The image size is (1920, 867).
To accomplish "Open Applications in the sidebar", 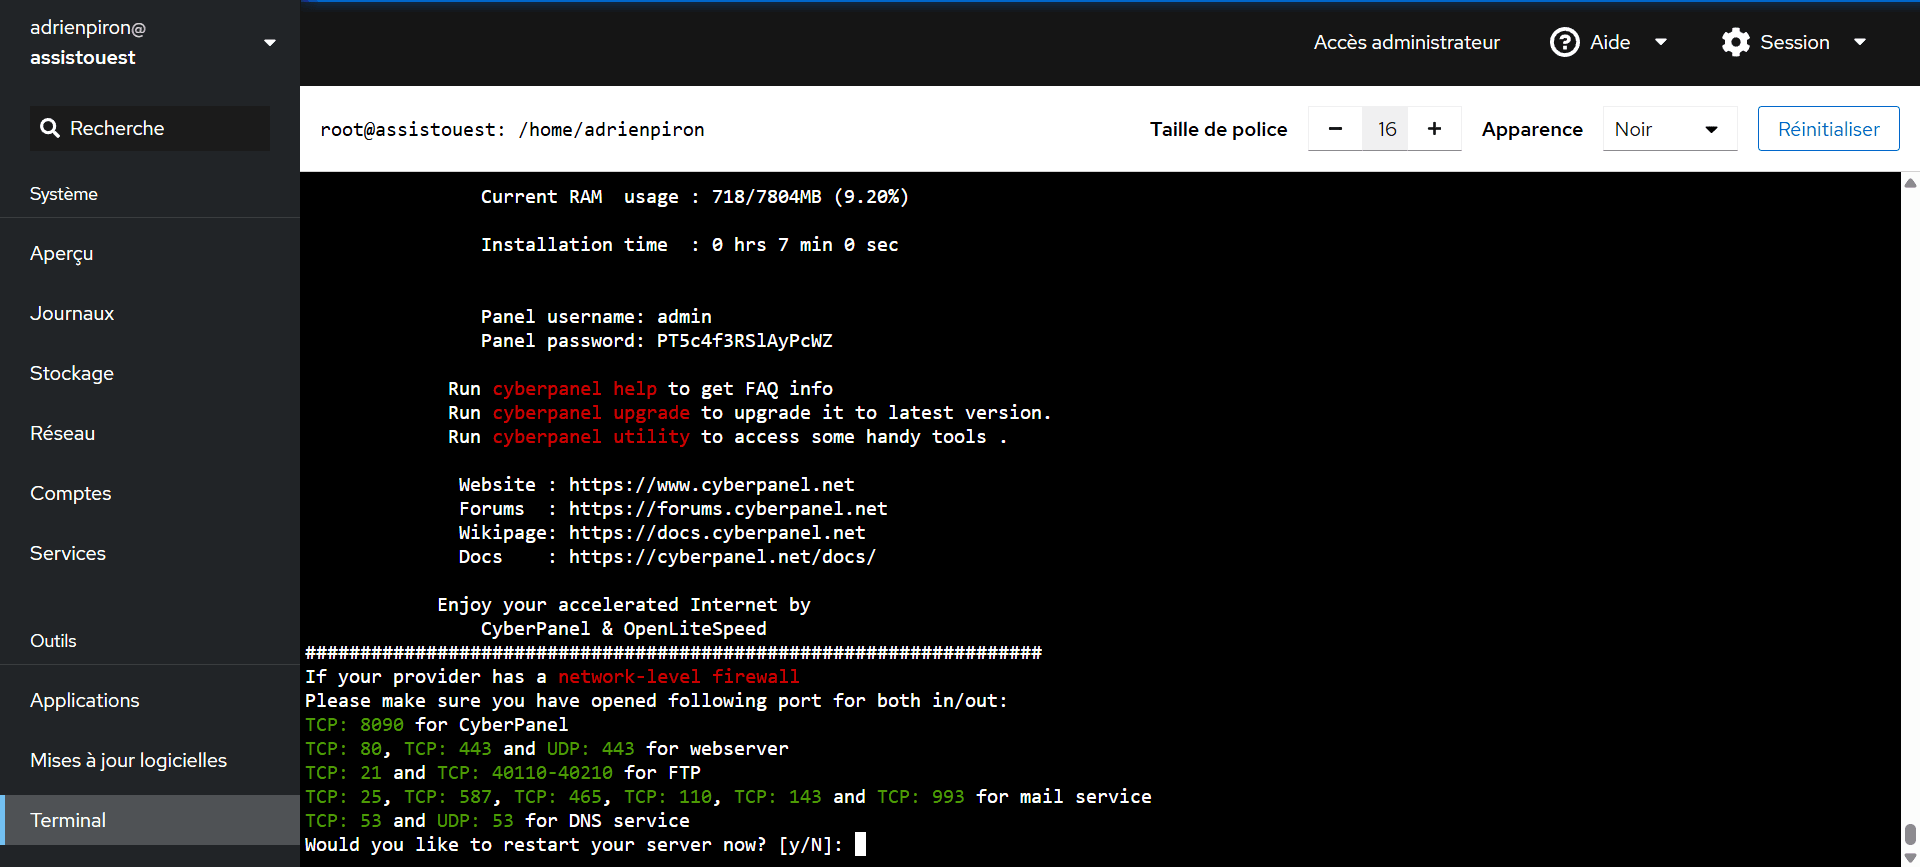I will 150,701.
